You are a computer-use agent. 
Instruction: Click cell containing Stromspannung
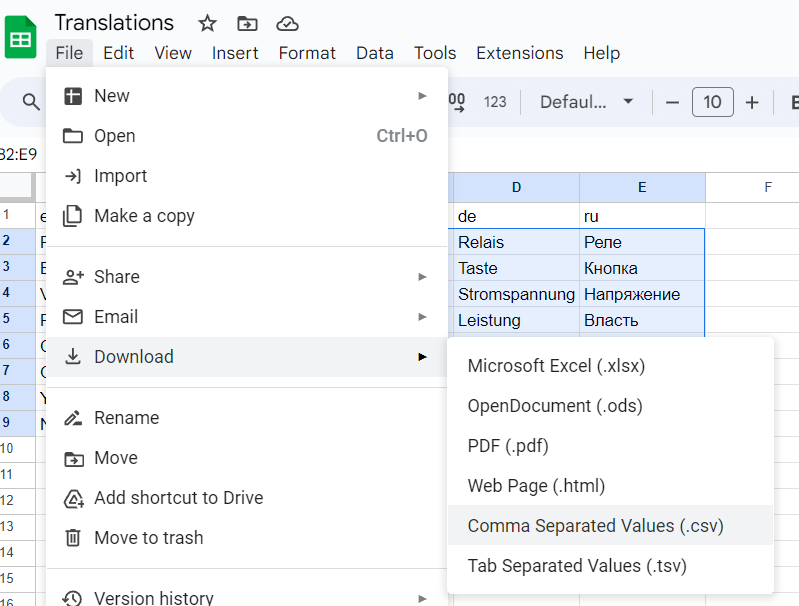click(516, 294)
